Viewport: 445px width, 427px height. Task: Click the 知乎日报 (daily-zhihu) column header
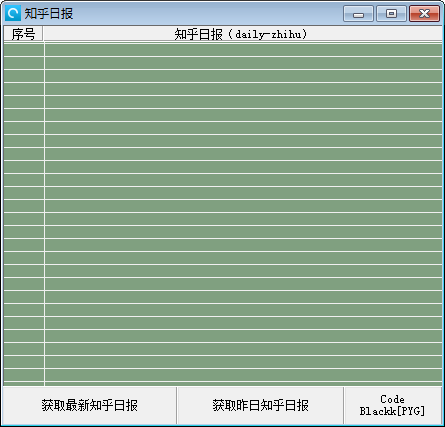pos(242,34)
